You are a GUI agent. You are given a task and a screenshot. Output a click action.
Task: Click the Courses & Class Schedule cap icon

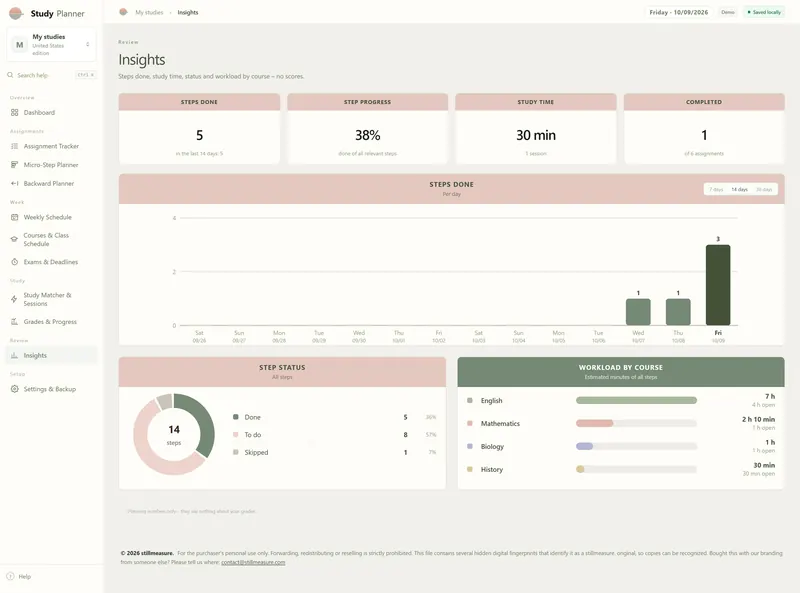[x=14, y=239]
